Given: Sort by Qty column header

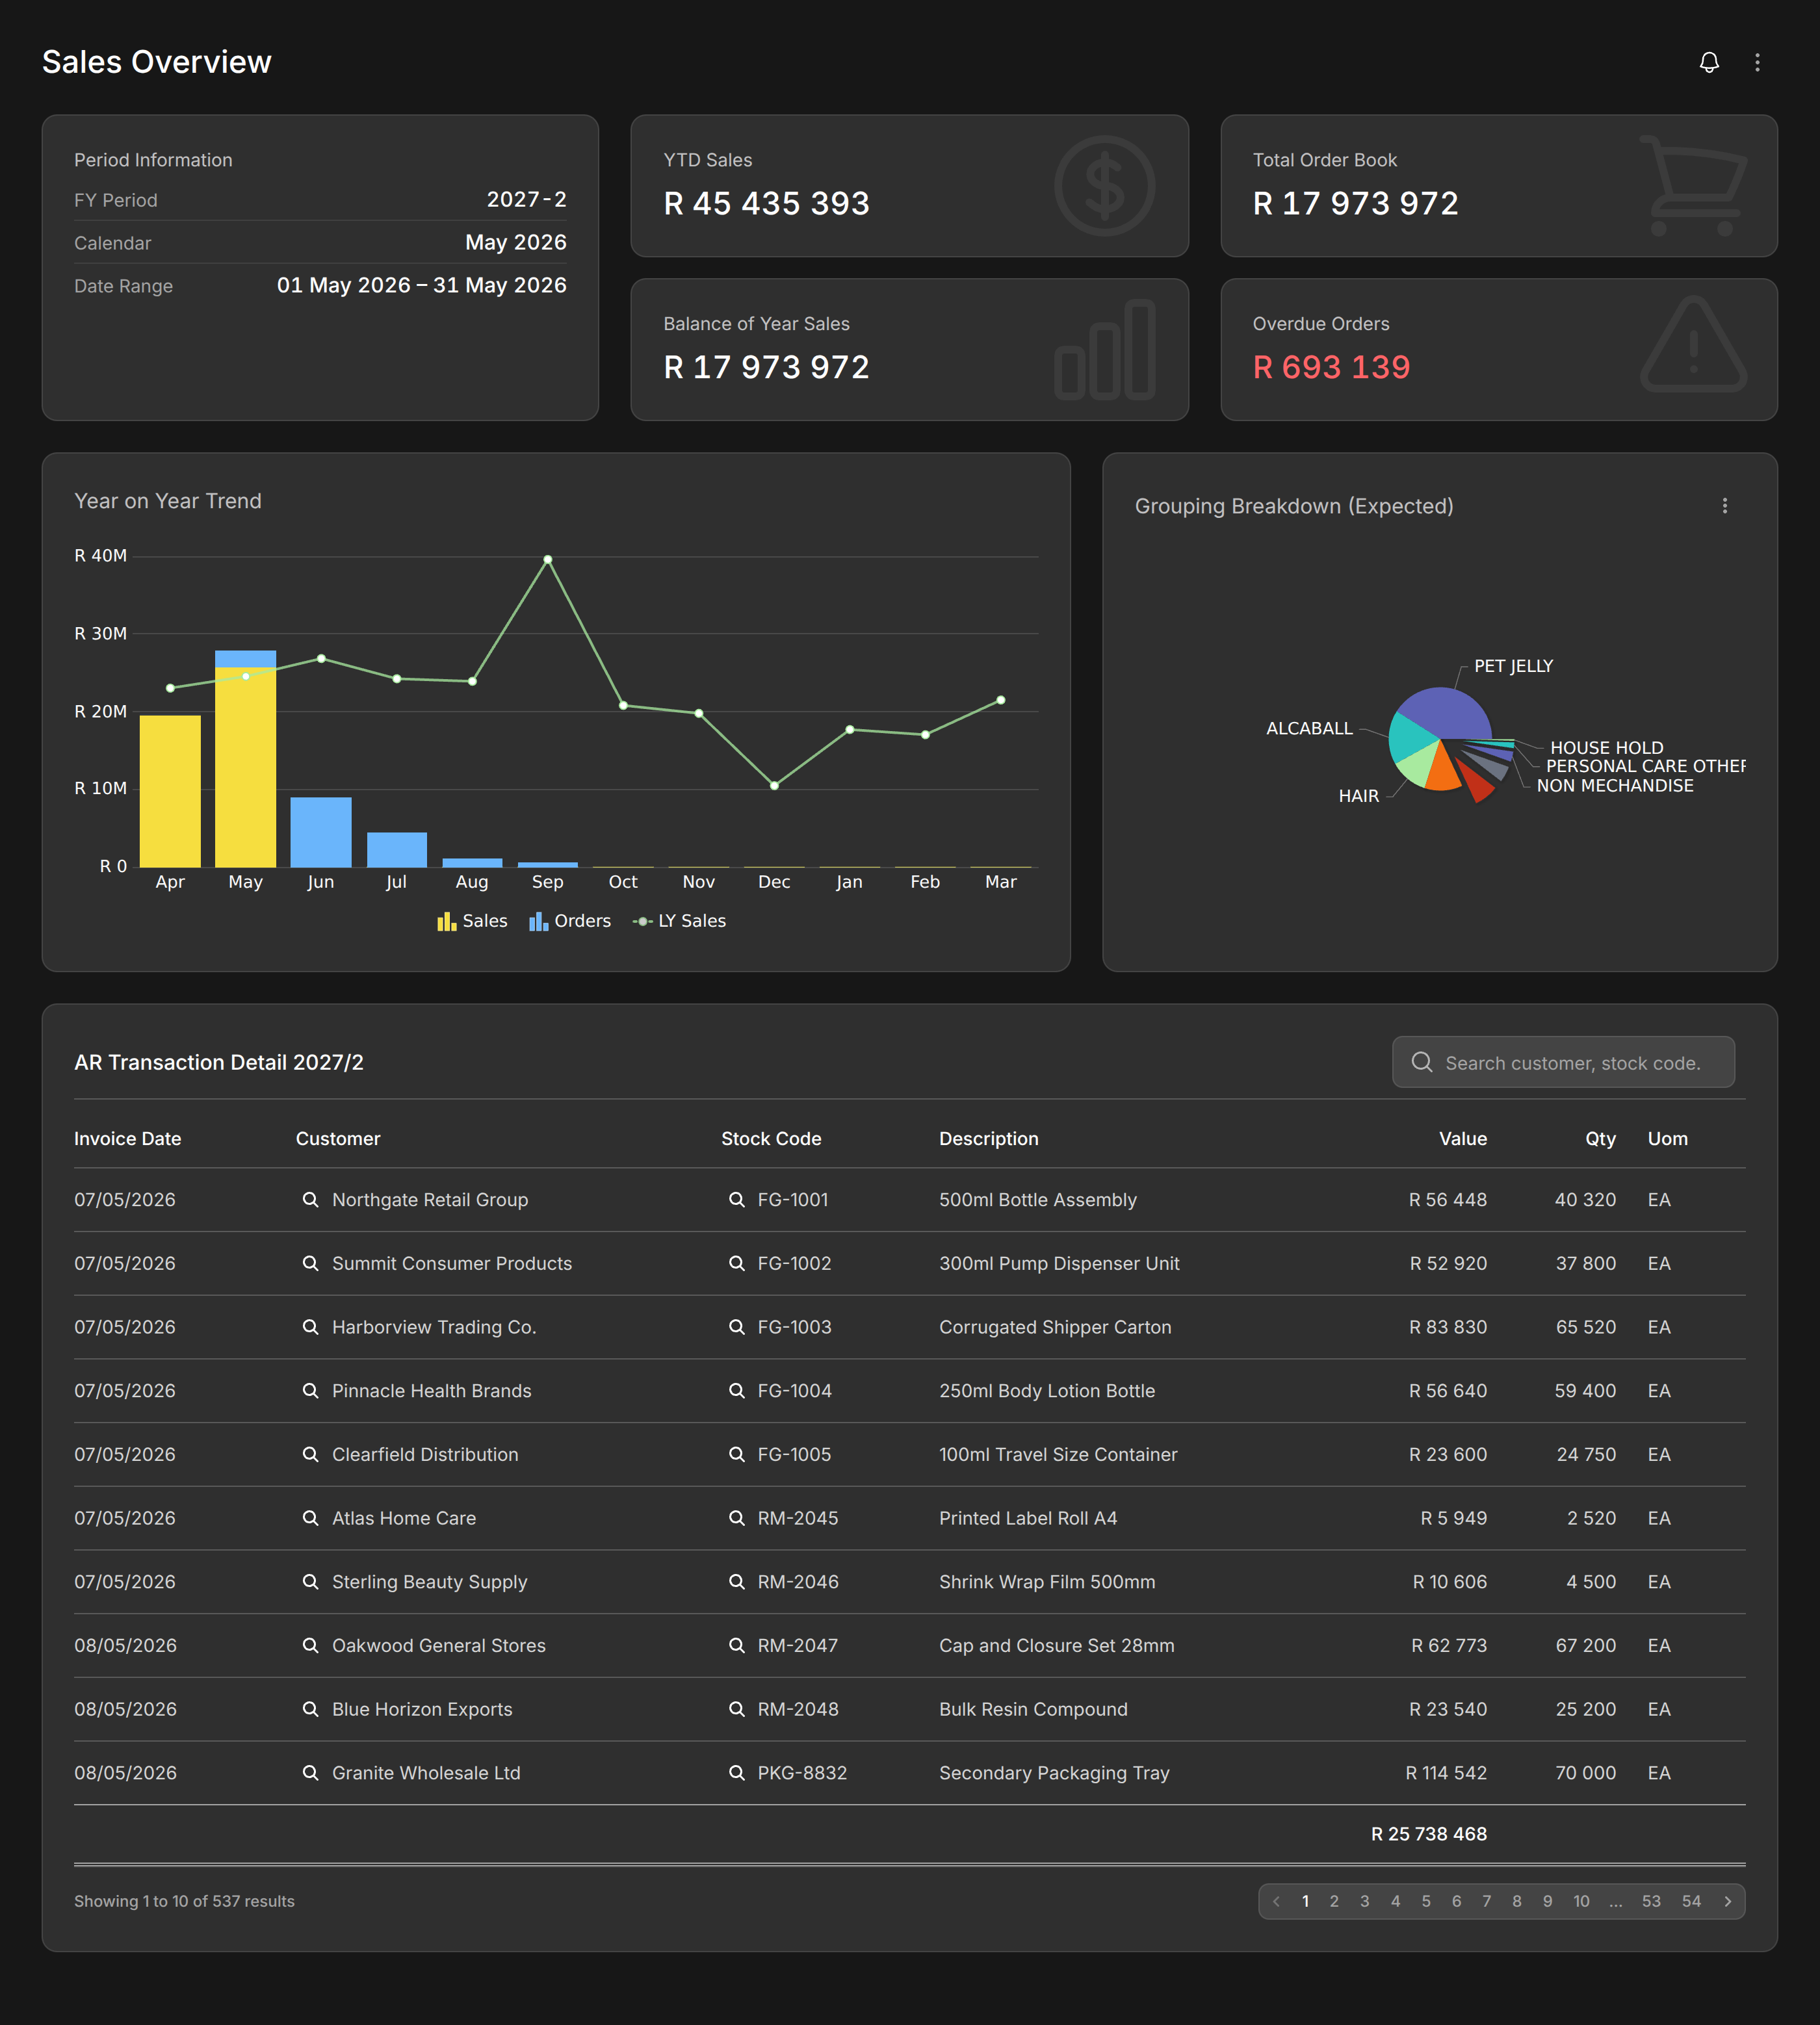Looking at the screenshot, I should (1600, 1138).
